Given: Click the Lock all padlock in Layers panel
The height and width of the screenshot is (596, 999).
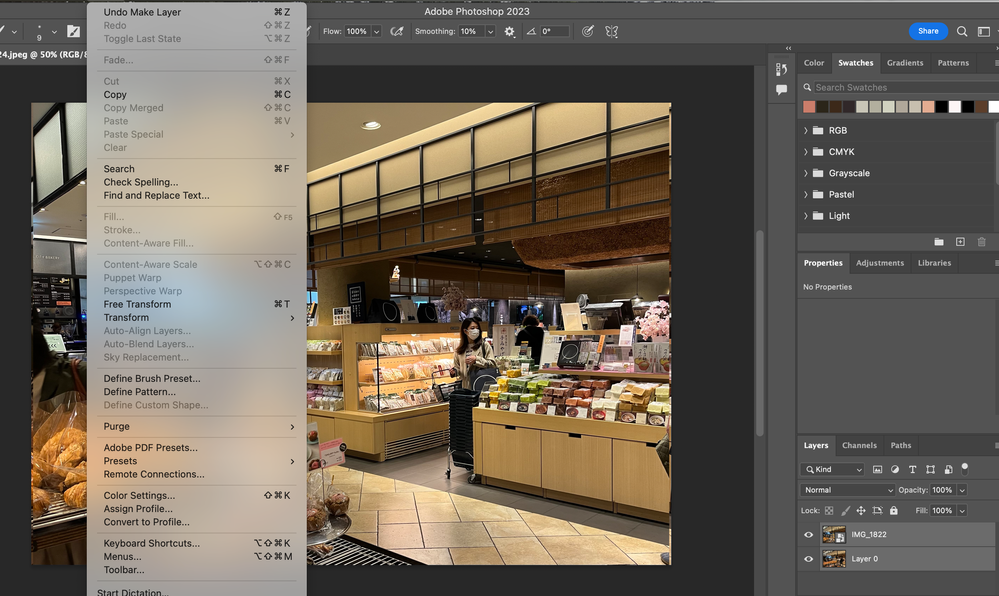Looking at the screenshot, I should click(x=893, y=510).
